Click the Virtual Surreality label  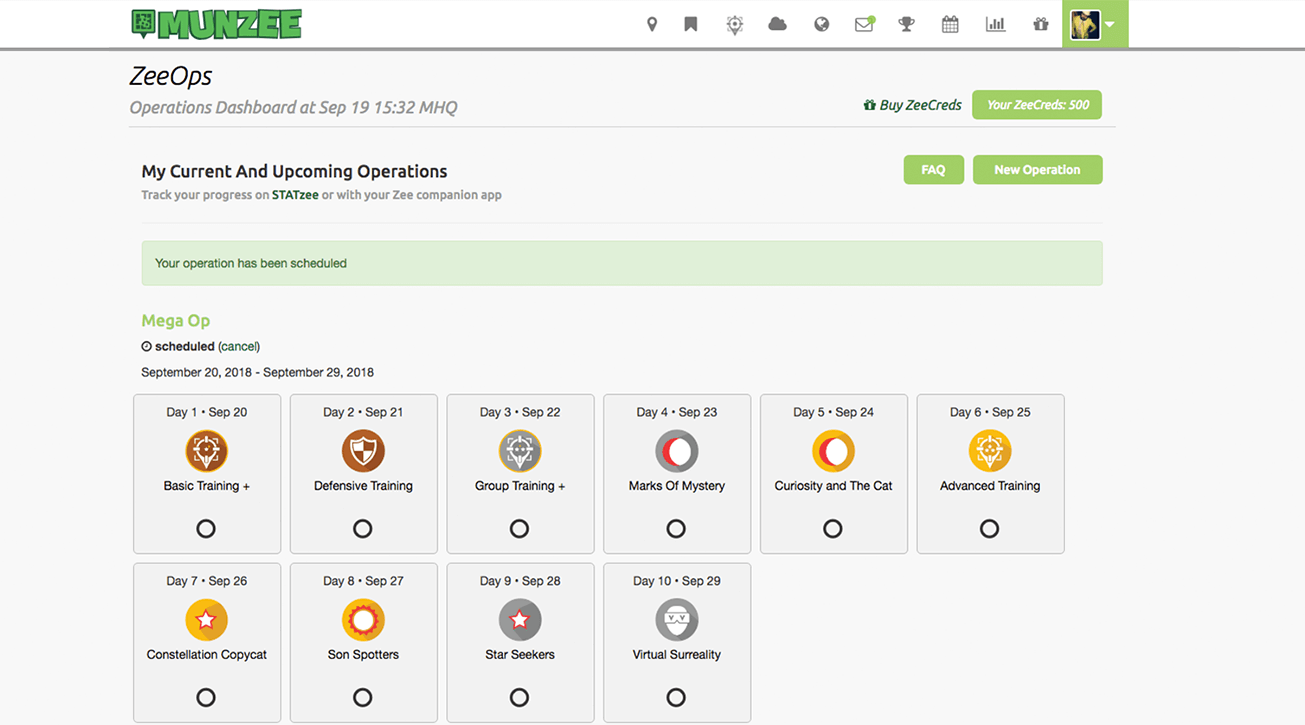[x=677, y=655]
